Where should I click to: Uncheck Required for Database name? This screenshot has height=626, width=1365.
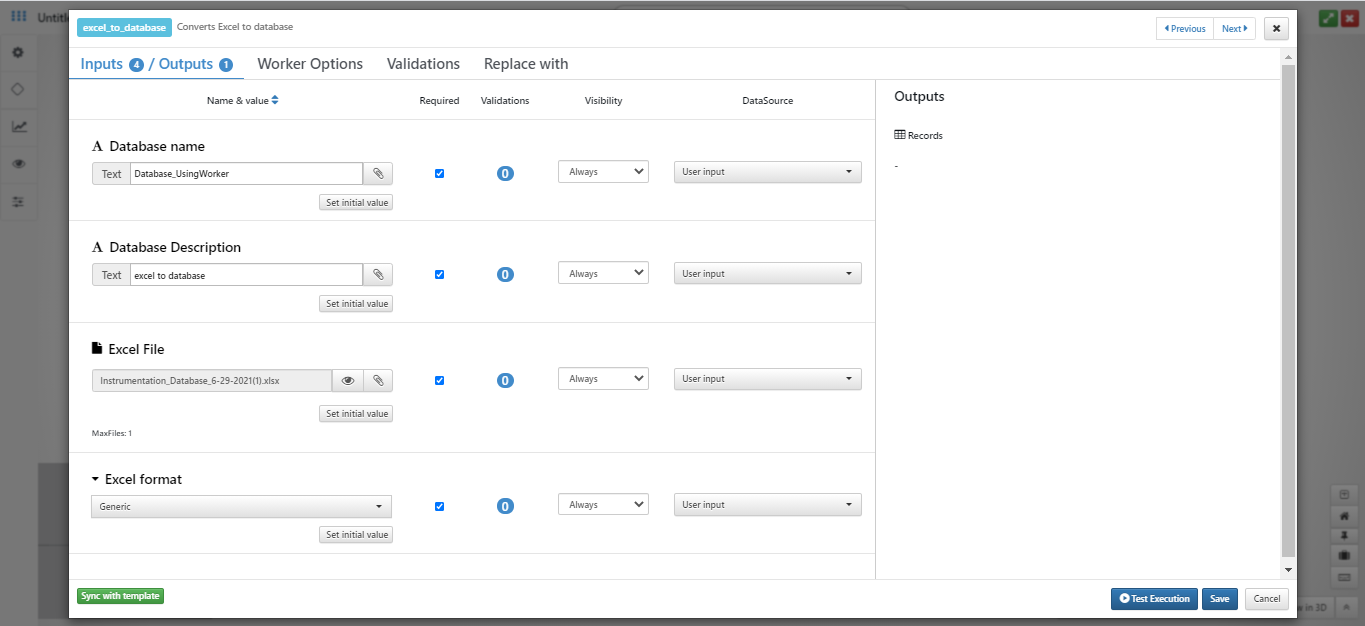(x=439, y=173)
